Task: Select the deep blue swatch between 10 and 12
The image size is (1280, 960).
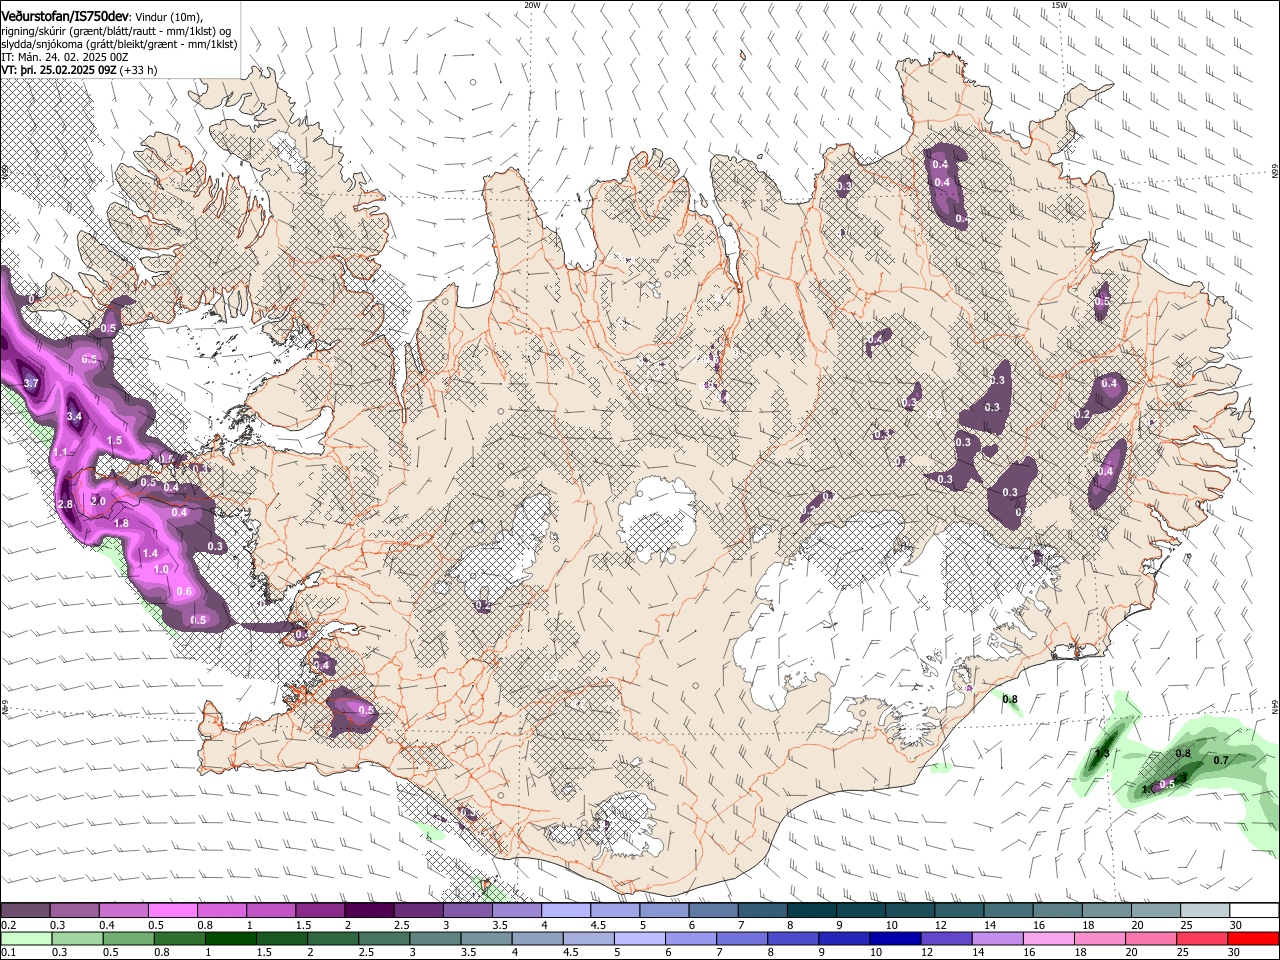Action: [x=895, y=938]
